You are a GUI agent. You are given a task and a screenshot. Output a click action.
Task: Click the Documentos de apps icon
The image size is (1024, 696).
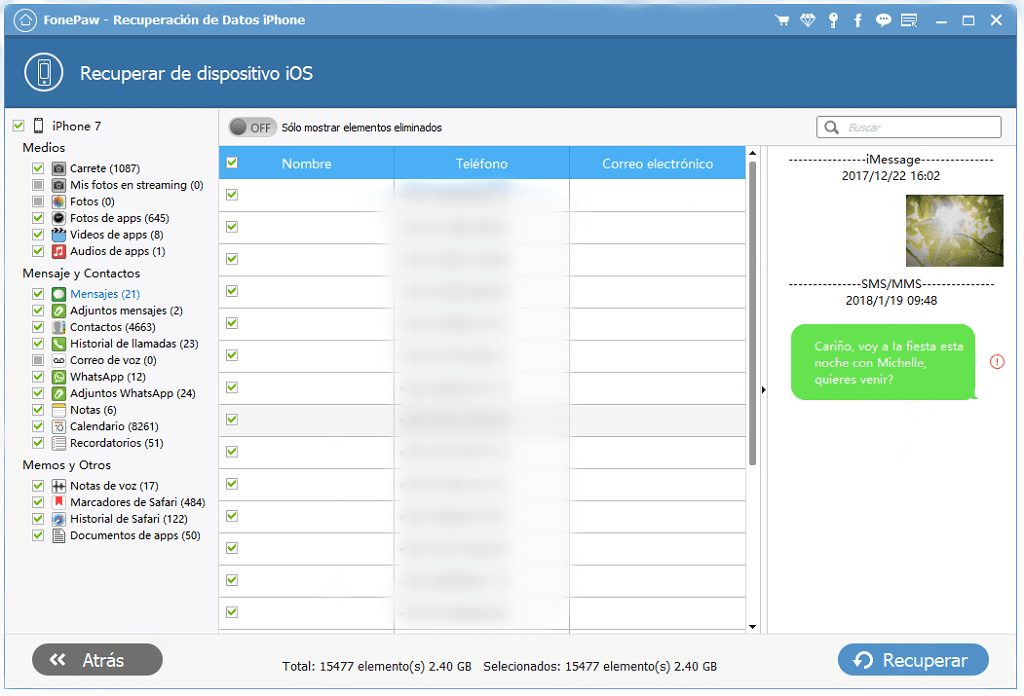pos(59,535)
